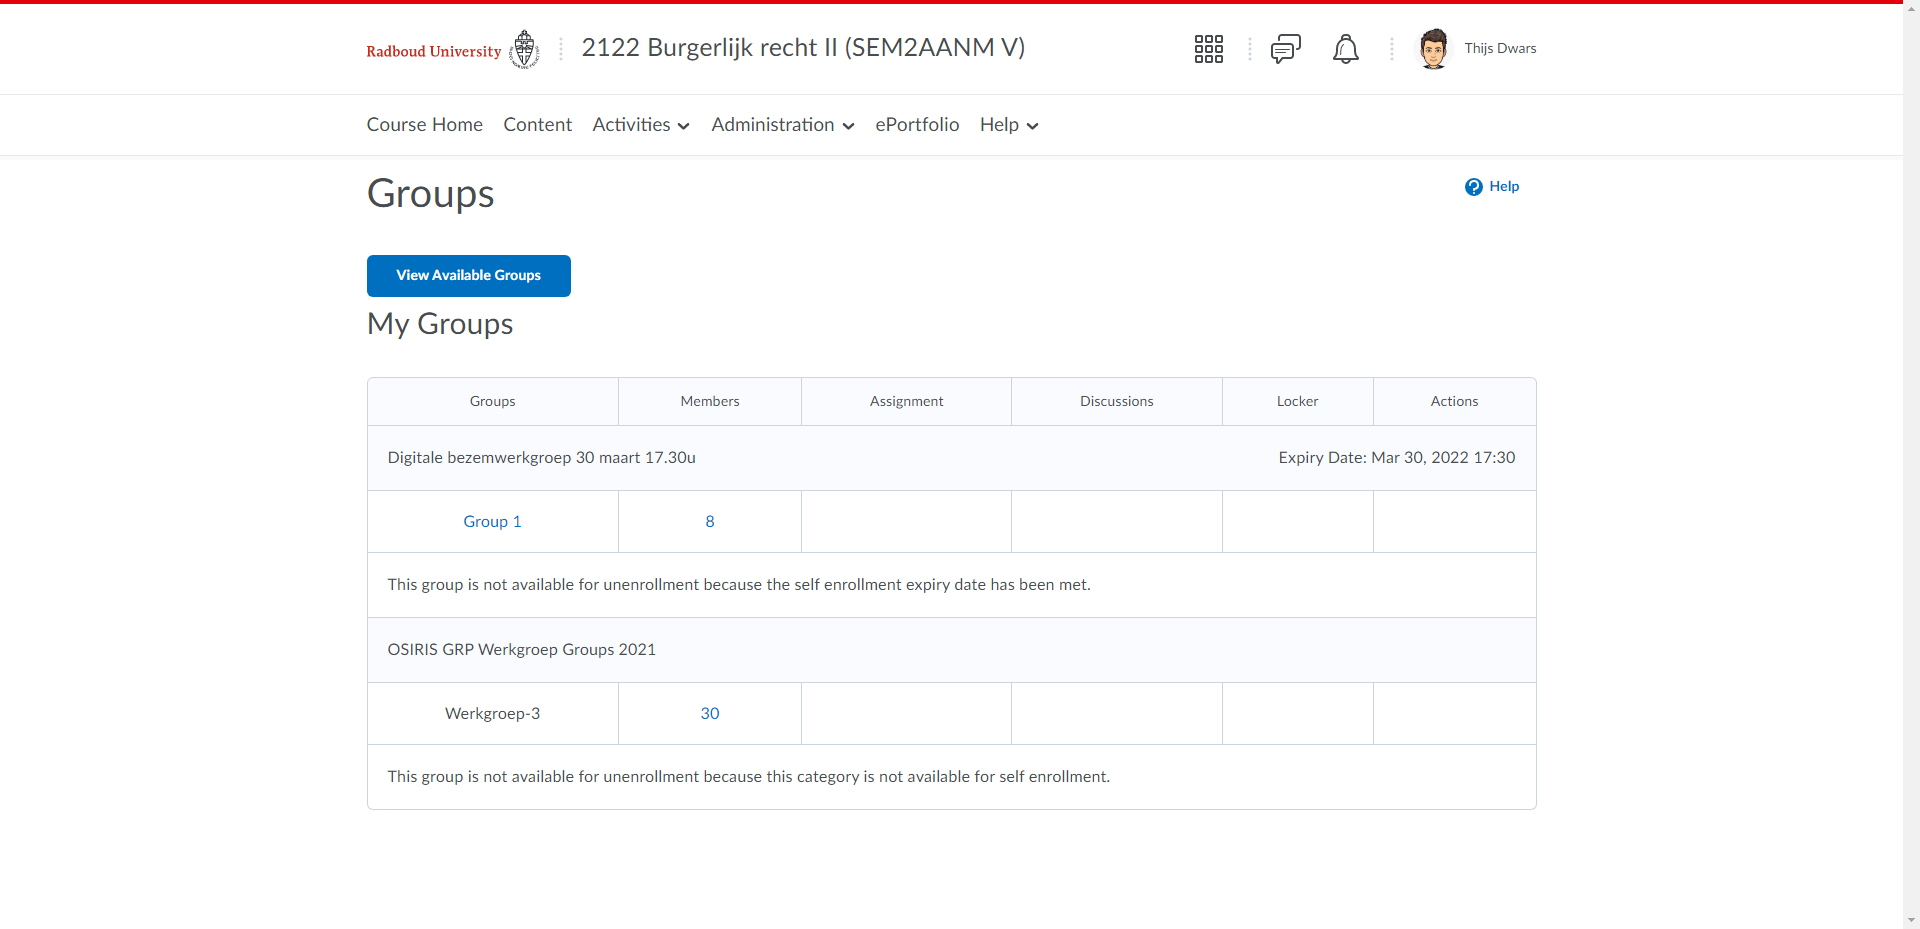Screen dimensions: 1920x929
Task: Expand the Activities dropdown menu
Action: pyautogui.click(x=641, y=125)
